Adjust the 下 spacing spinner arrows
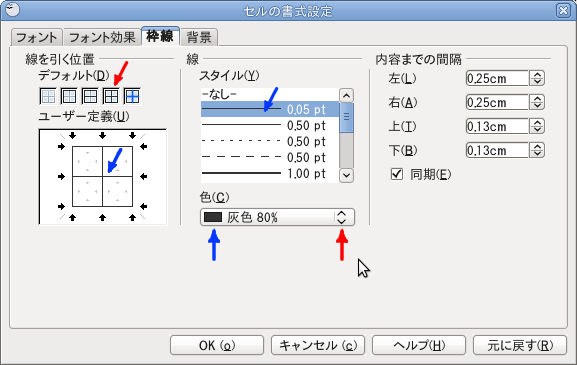This screenshot has height=365, width=577. pos(537,150)
